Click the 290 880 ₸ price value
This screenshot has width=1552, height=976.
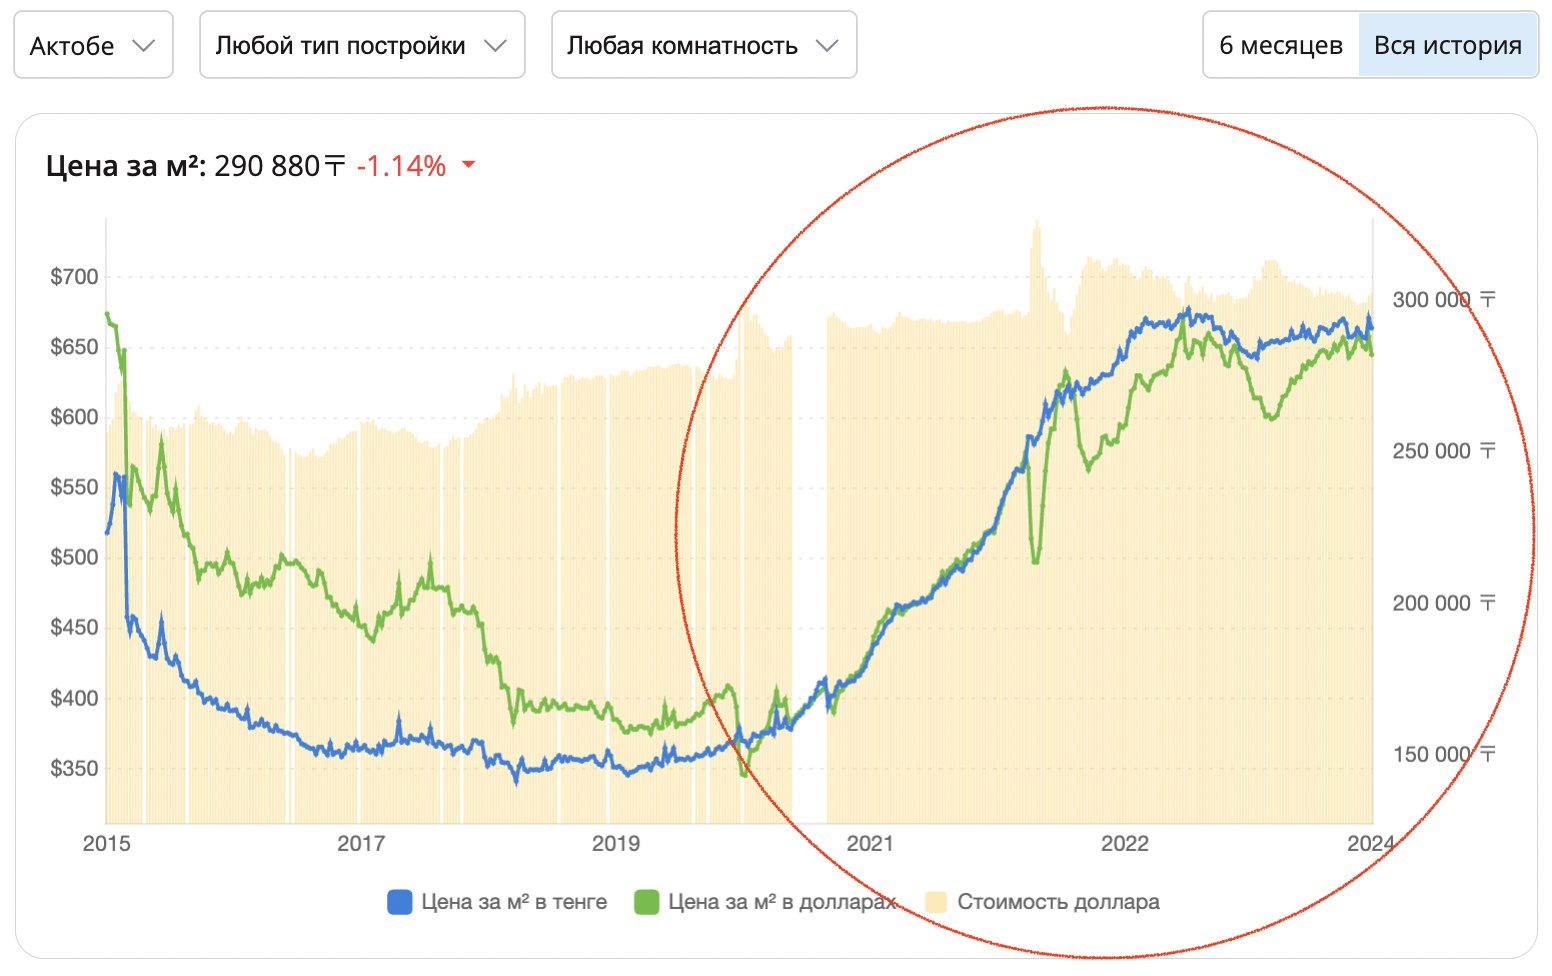tap(280, 166)
